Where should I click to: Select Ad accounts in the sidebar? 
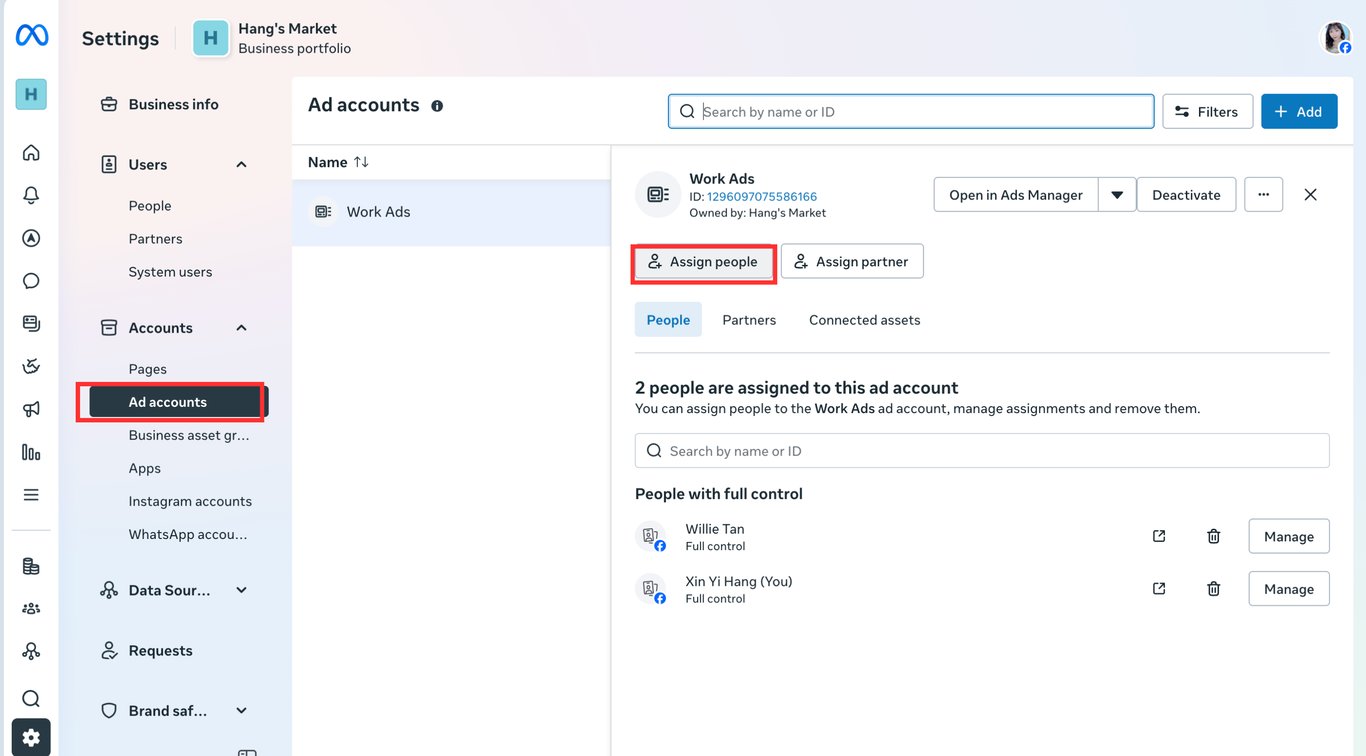coord(179,402)
